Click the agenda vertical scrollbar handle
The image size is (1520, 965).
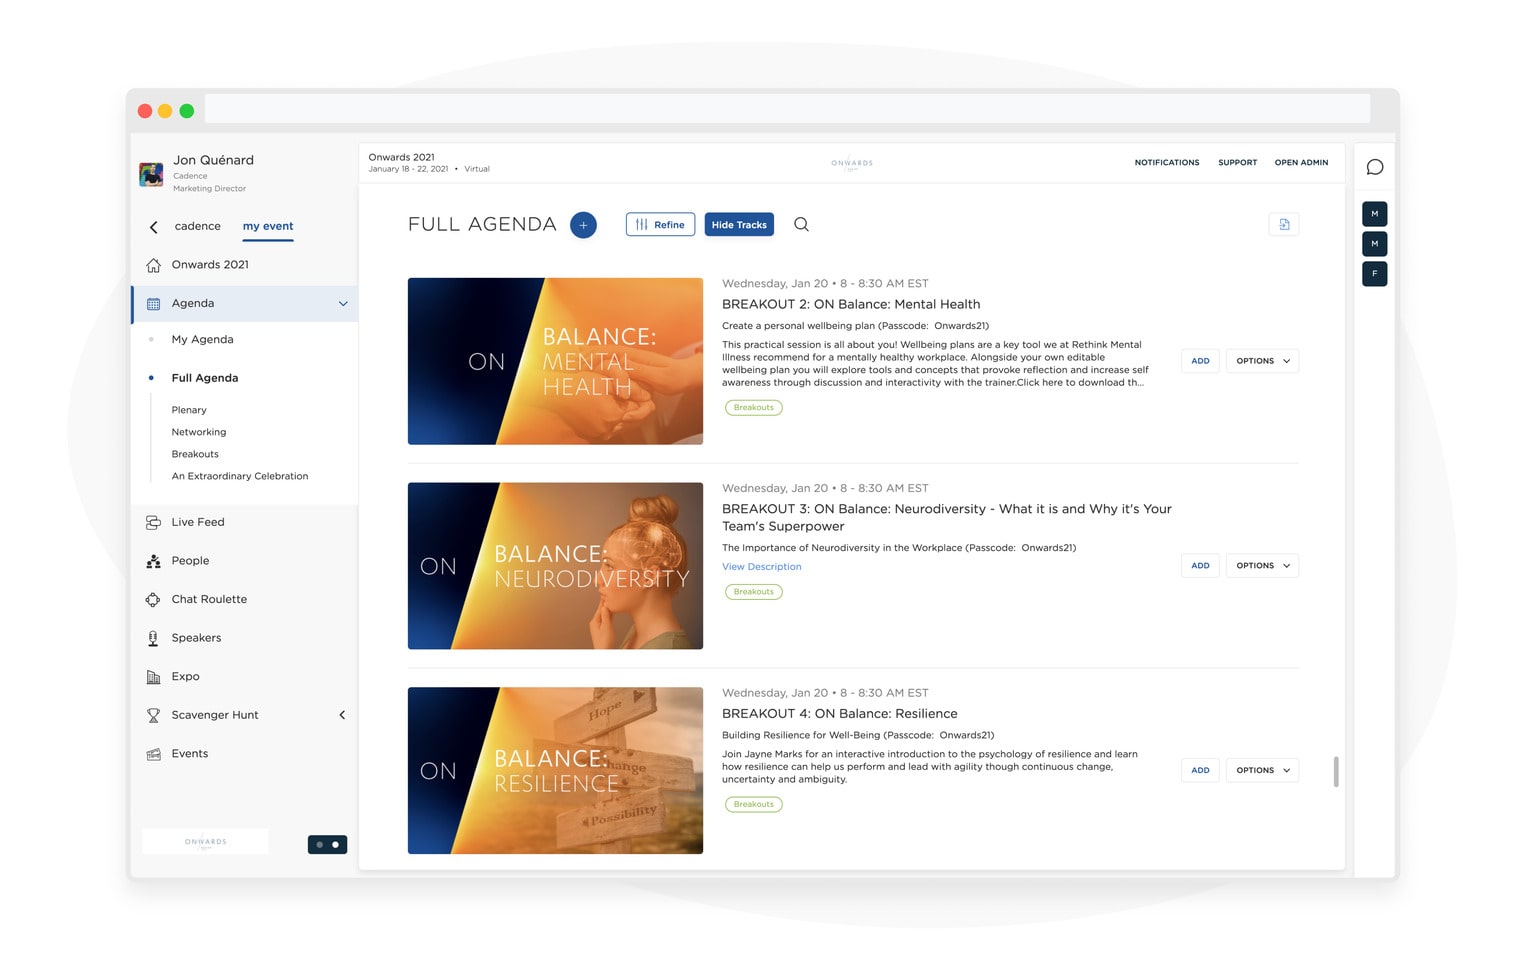point(1336,772)
